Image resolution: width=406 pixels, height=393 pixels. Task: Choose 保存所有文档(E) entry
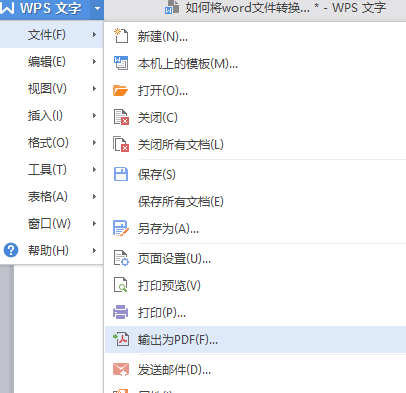(255, 201)
